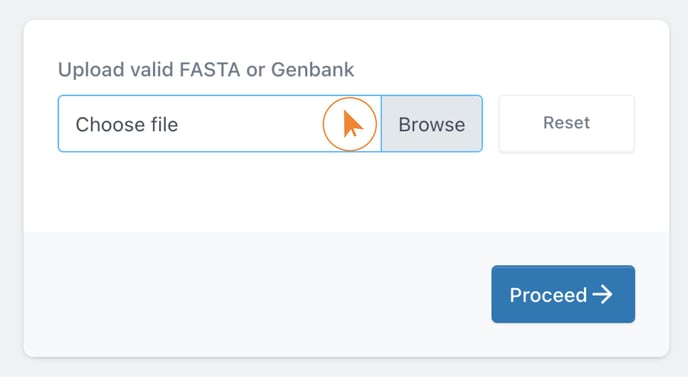Click the white Reset button box
This screenshot has height=377, width=688.
(566, 124)
